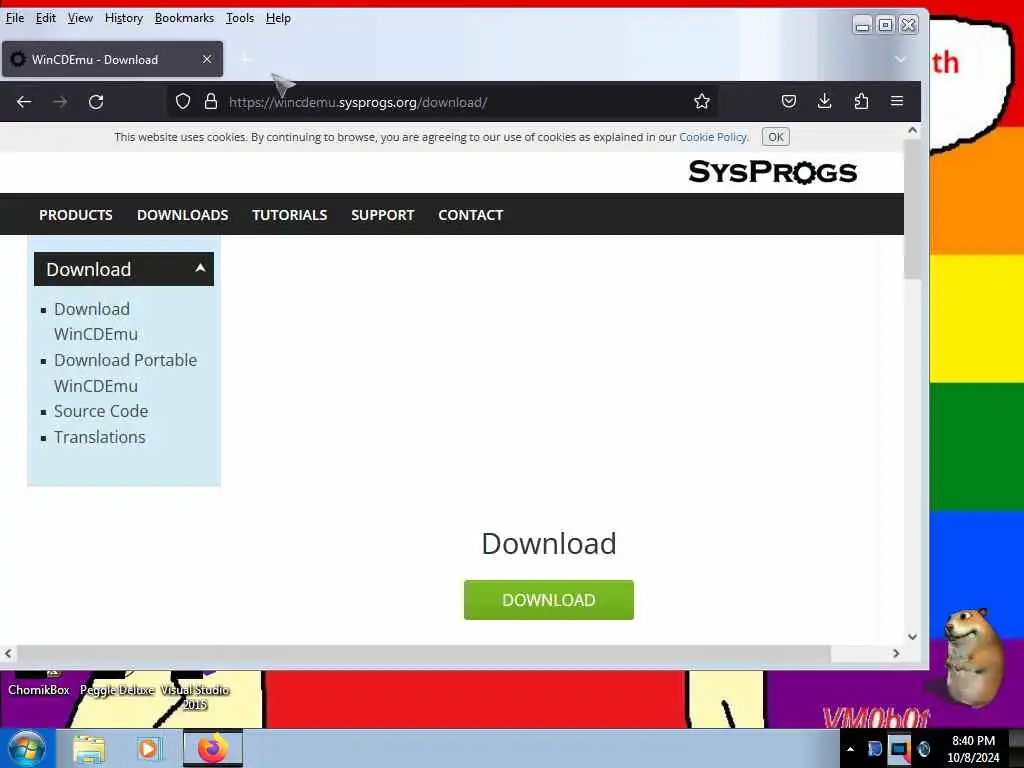The width and height of the screenshot is (1024, 768).
Task: Select the WinCDEmu - Download tab
Action: click(x=112, y=59)
